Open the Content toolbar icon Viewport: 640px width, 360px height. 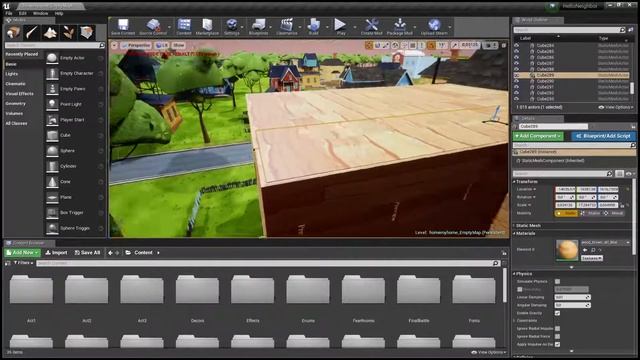[x=184, y=26]
